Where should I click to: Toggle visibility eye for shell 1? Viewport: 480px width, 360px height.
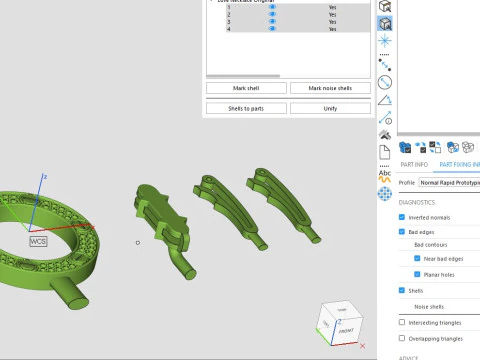pyautogui.click(x=272, y=7)
